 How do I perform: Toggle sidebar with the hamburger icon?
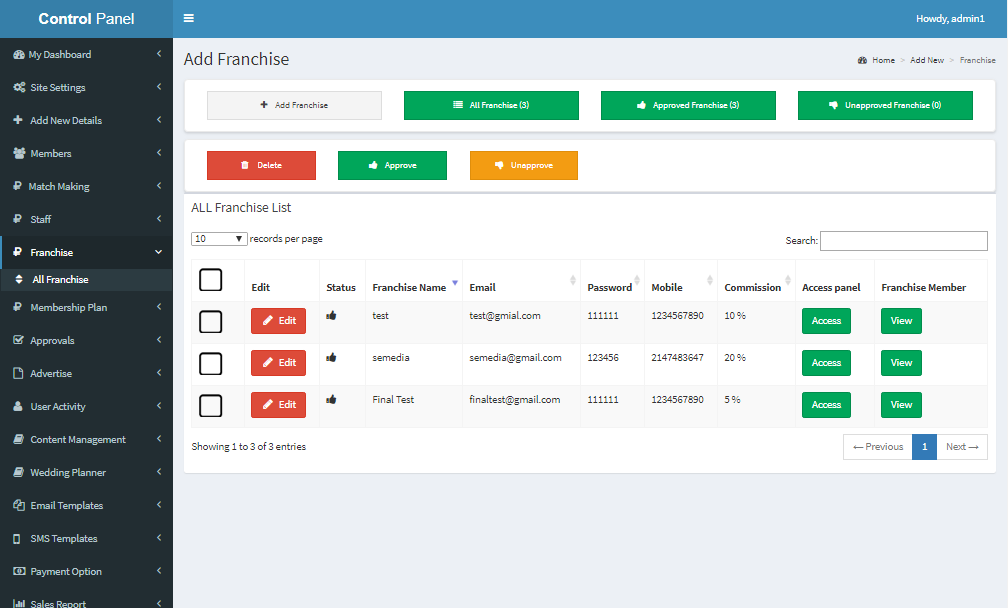(188, 18)
